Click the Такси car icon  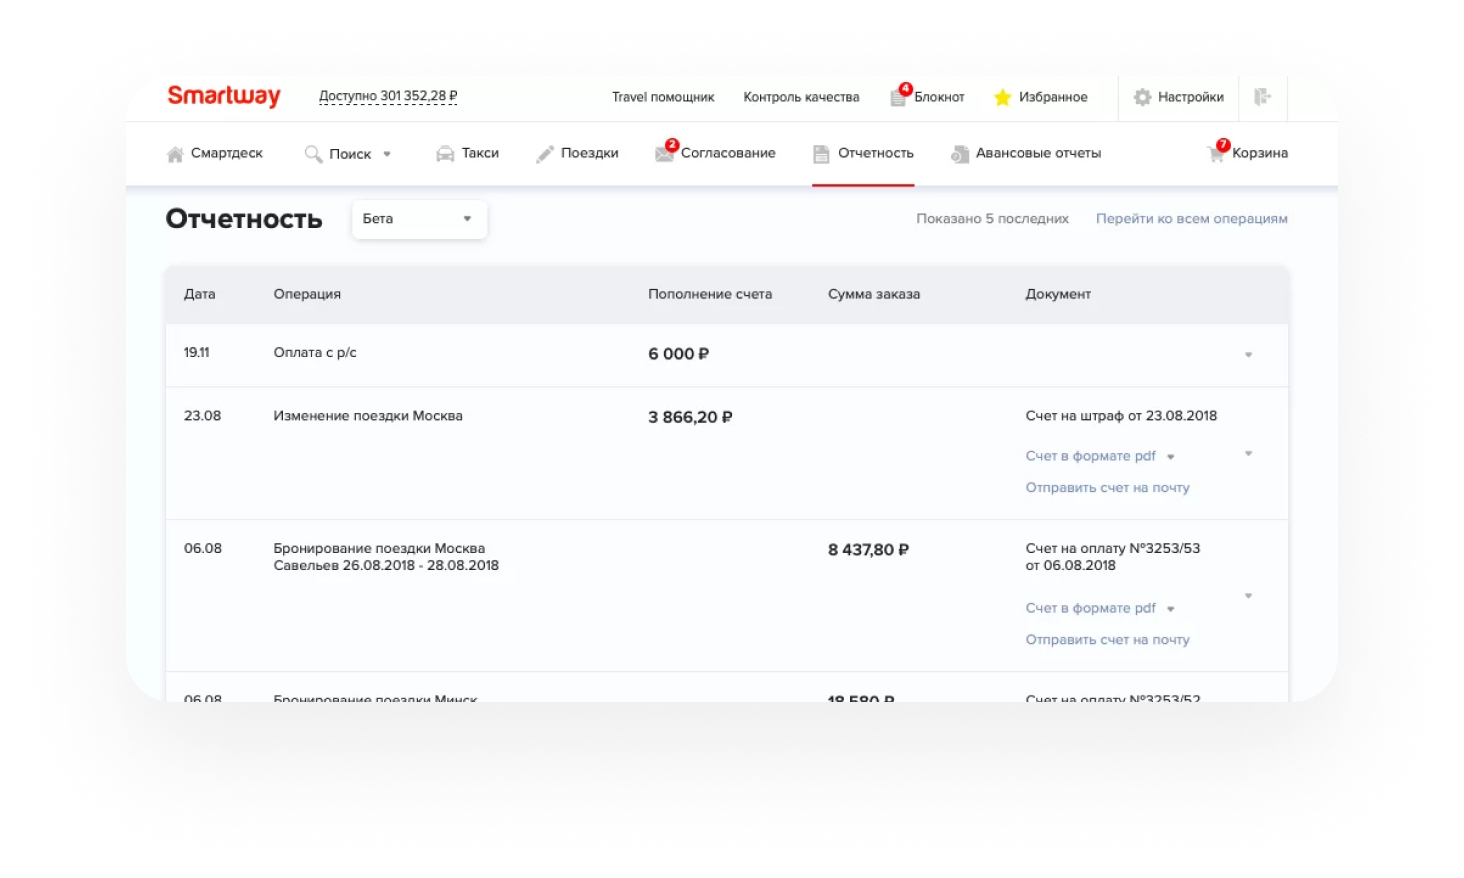coord(445,154)
